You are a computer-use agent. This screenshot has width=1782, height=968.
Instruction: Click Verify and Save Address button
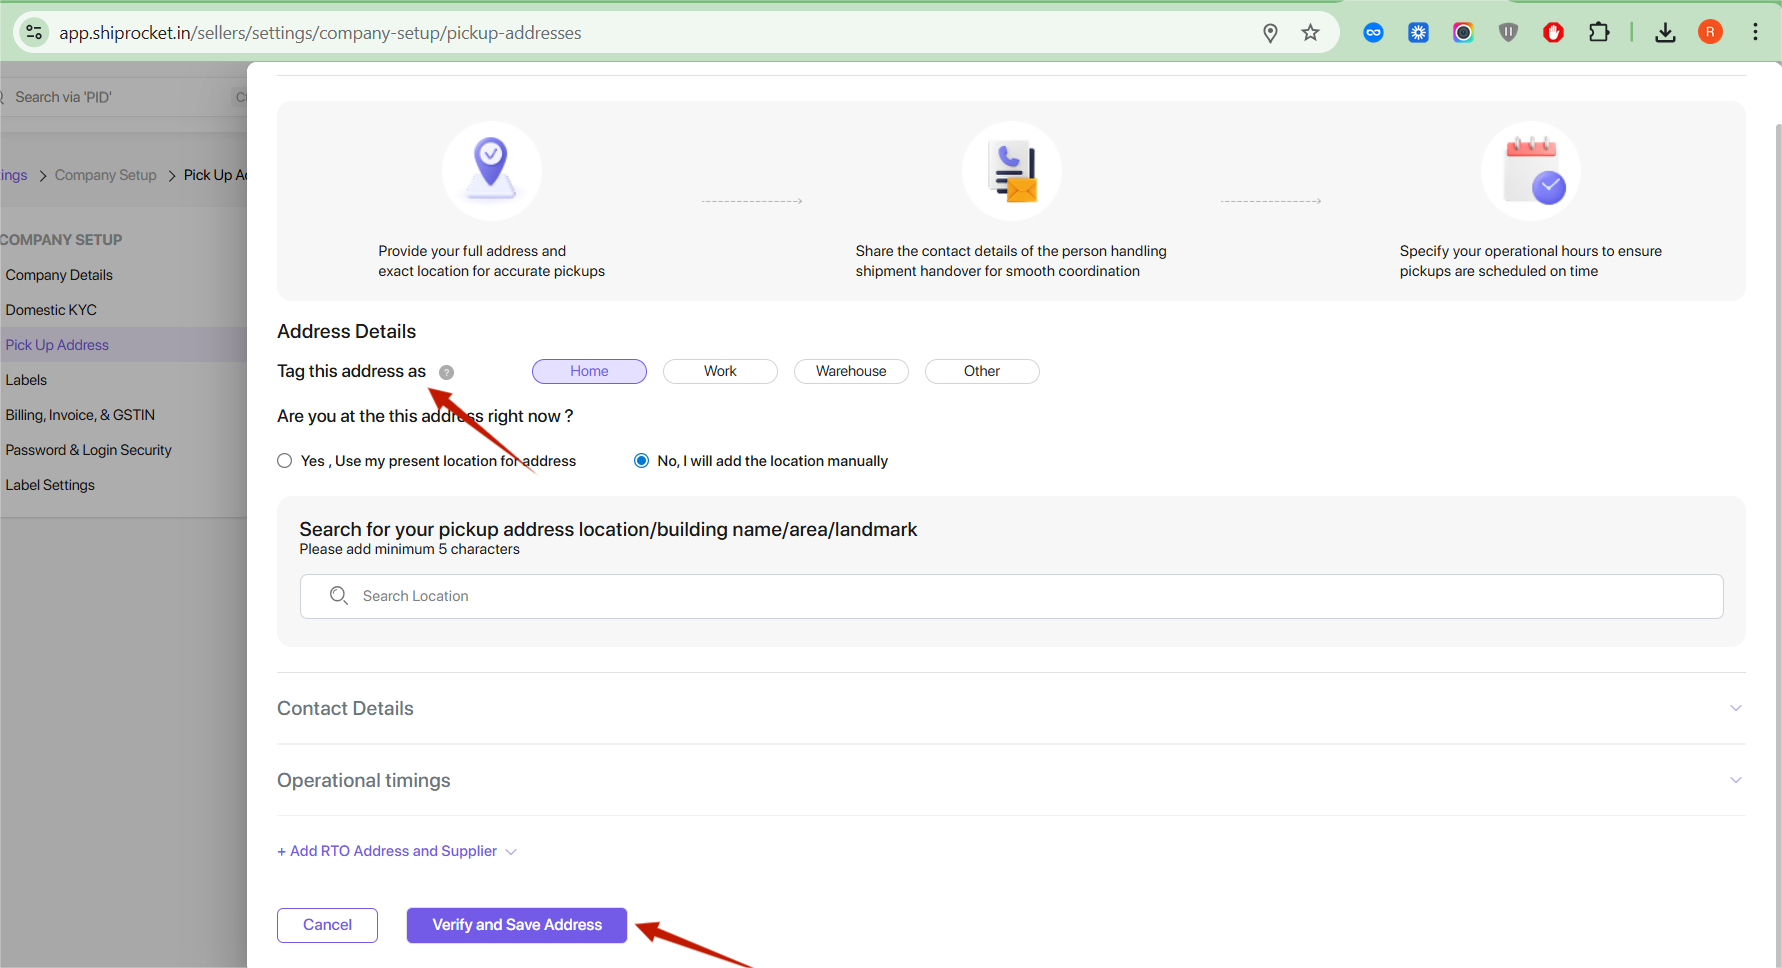[516, 925]
